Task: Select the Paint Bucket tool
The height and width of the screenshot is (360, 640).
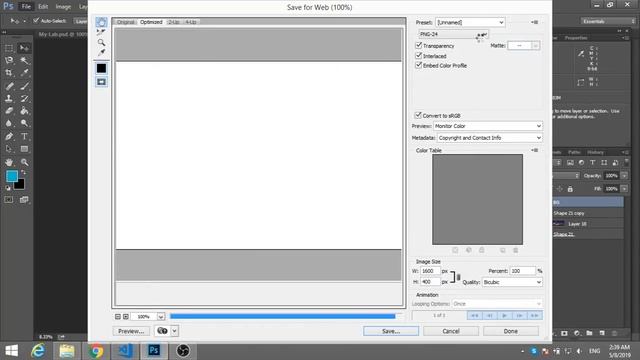Action: click(24, 111)
